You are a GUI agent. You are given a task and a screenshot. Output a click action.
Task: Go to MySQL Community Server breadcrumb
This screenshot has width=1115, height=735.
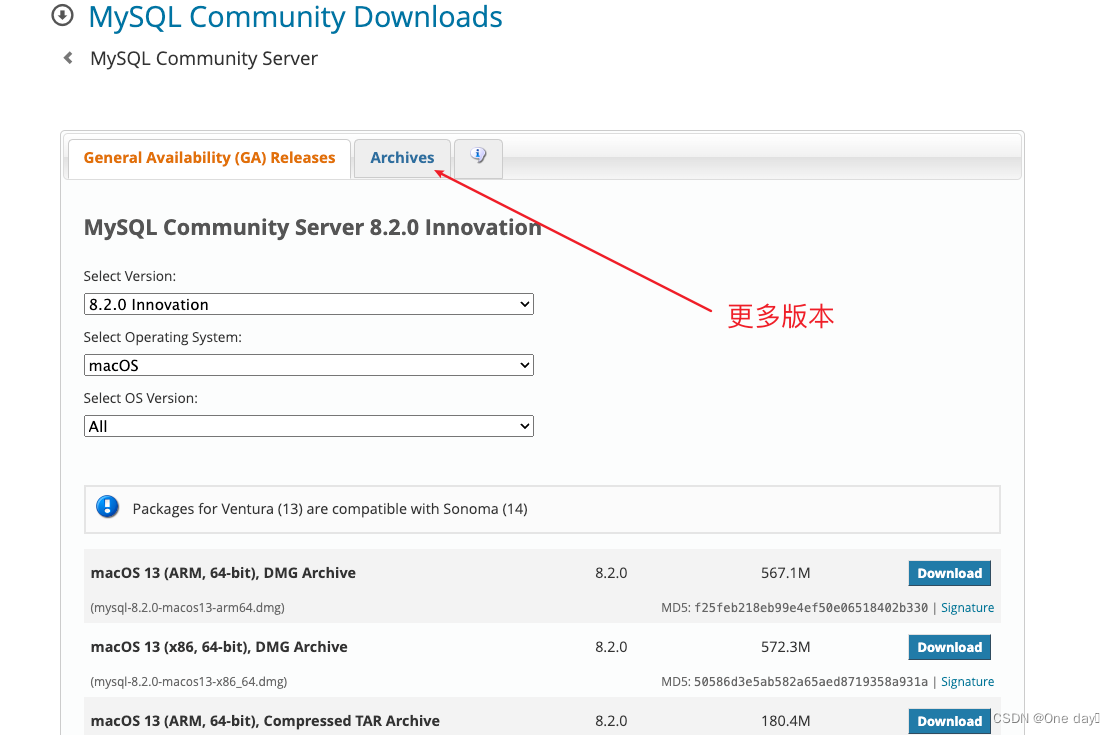204,59
